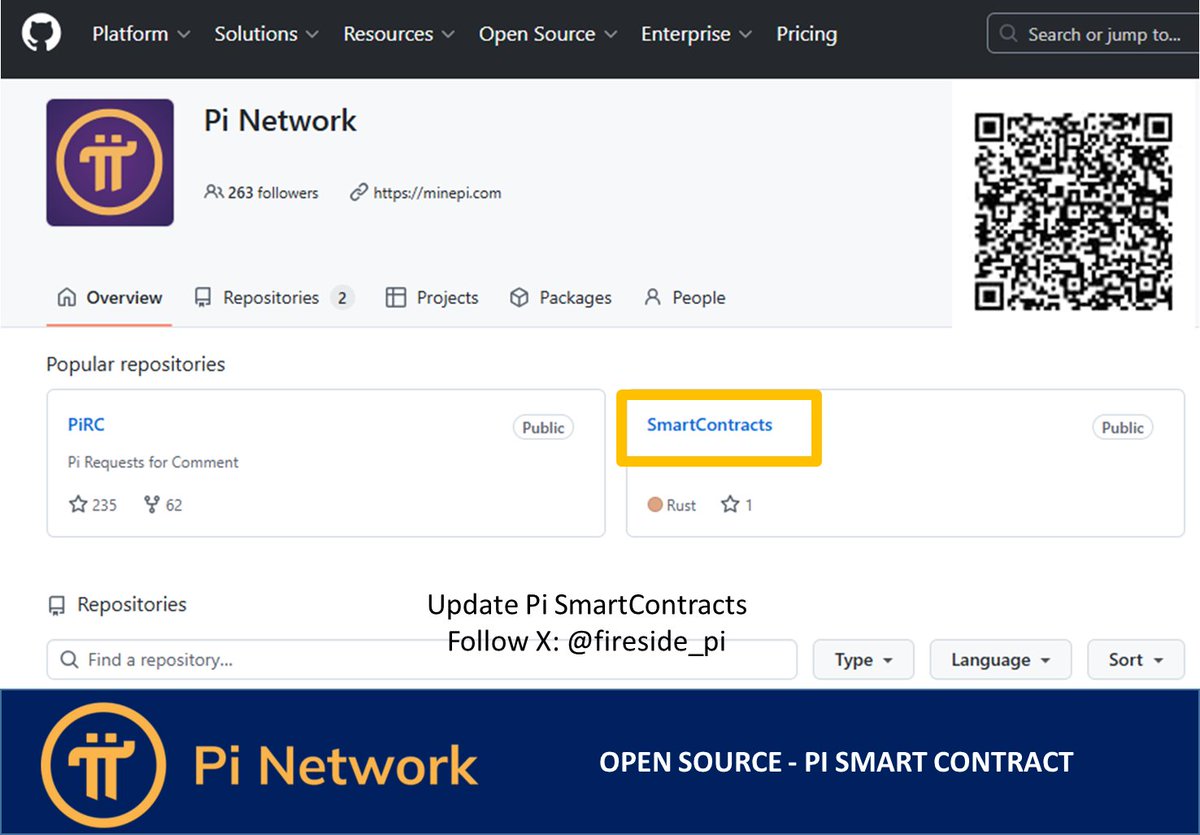Click the Find a repository search field
The height and width of the screenshot is (835, 1200).
coord(420,659)
